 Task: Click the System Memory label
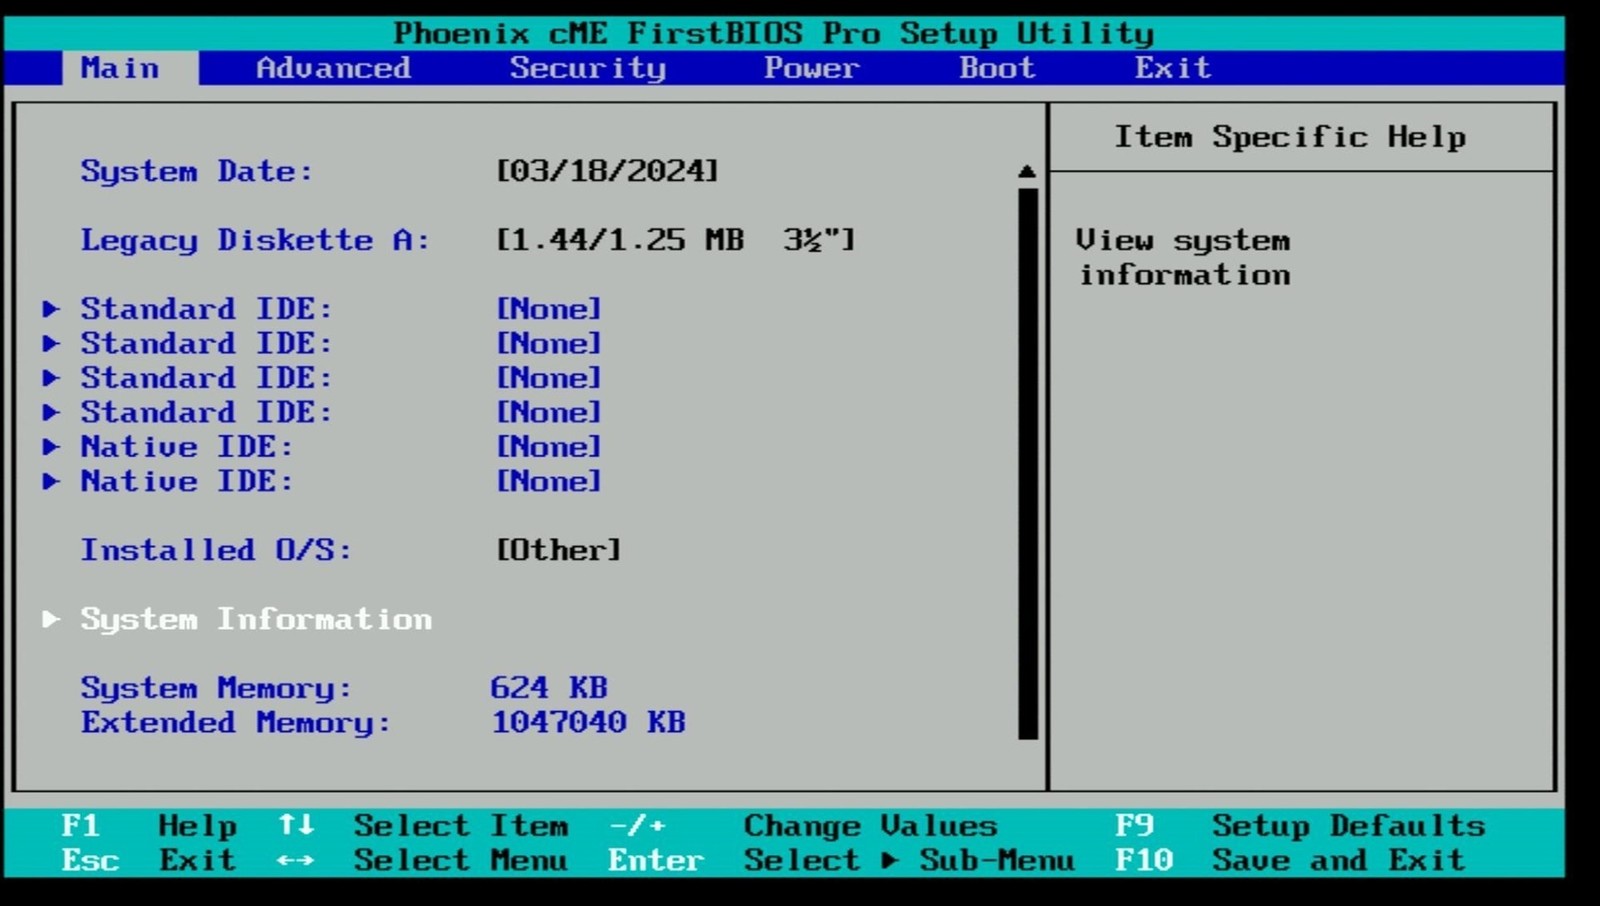pyautogui.click(x=216, y=688)
